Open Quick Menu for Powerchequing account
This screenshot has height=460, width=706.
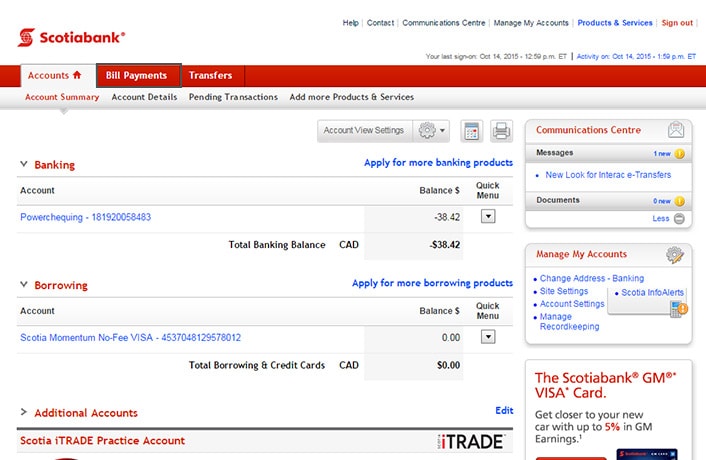[488, 216]
